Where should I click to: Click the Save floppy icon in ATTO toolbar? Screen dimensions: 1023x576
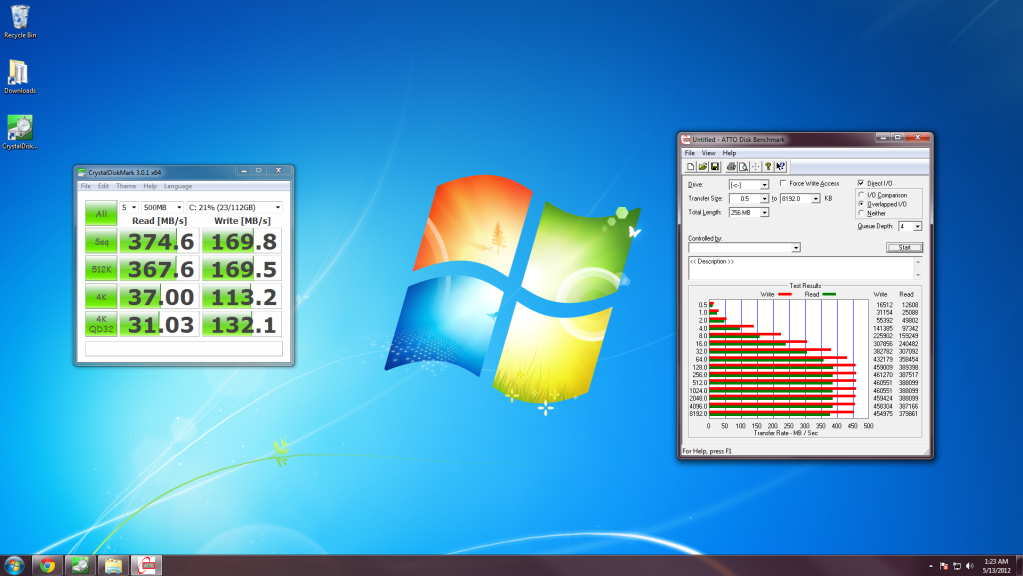click(715, 167)
